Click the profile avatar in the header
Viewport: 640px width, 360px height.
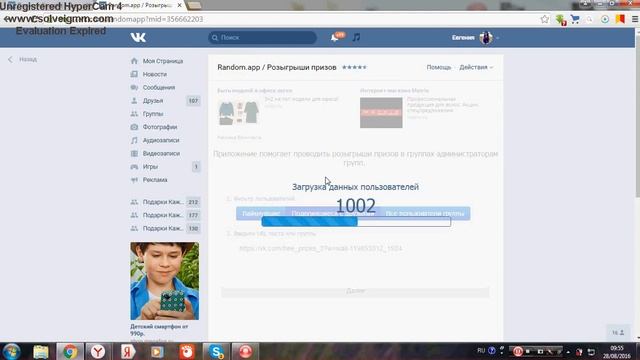tap(486, 38)
